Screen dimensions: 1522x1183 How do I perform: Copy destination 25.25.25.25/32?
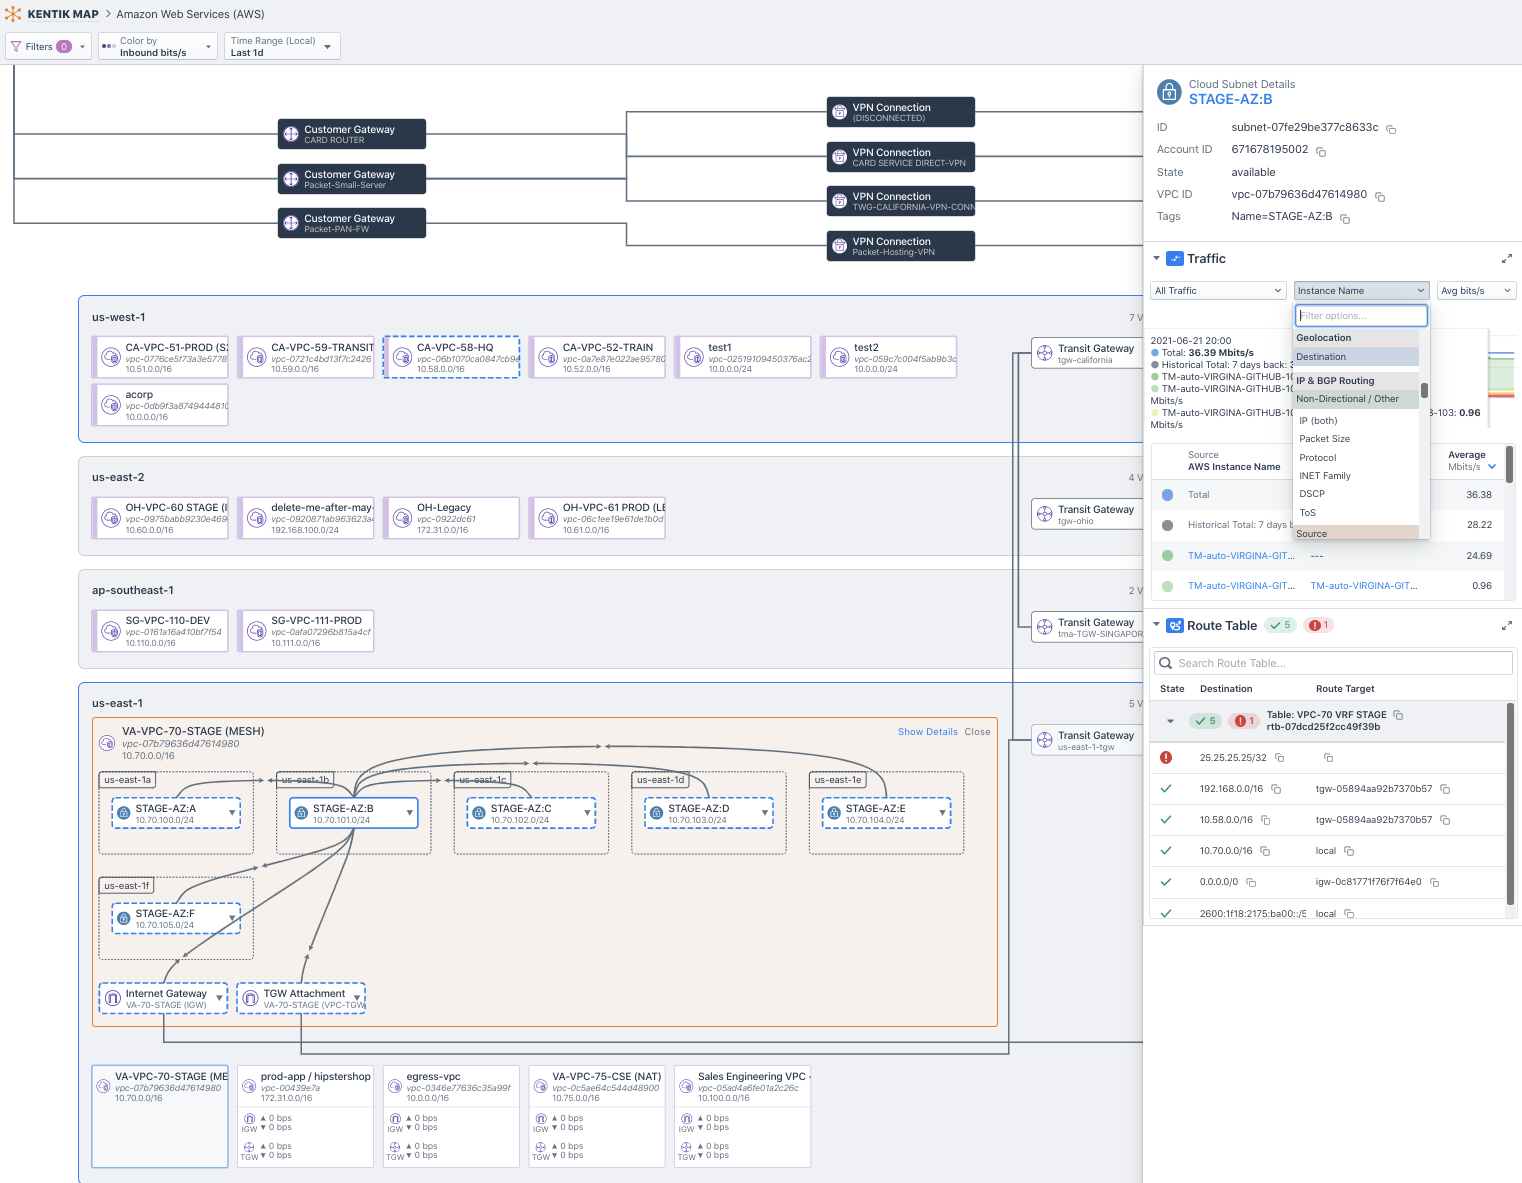coord(1280,758)
